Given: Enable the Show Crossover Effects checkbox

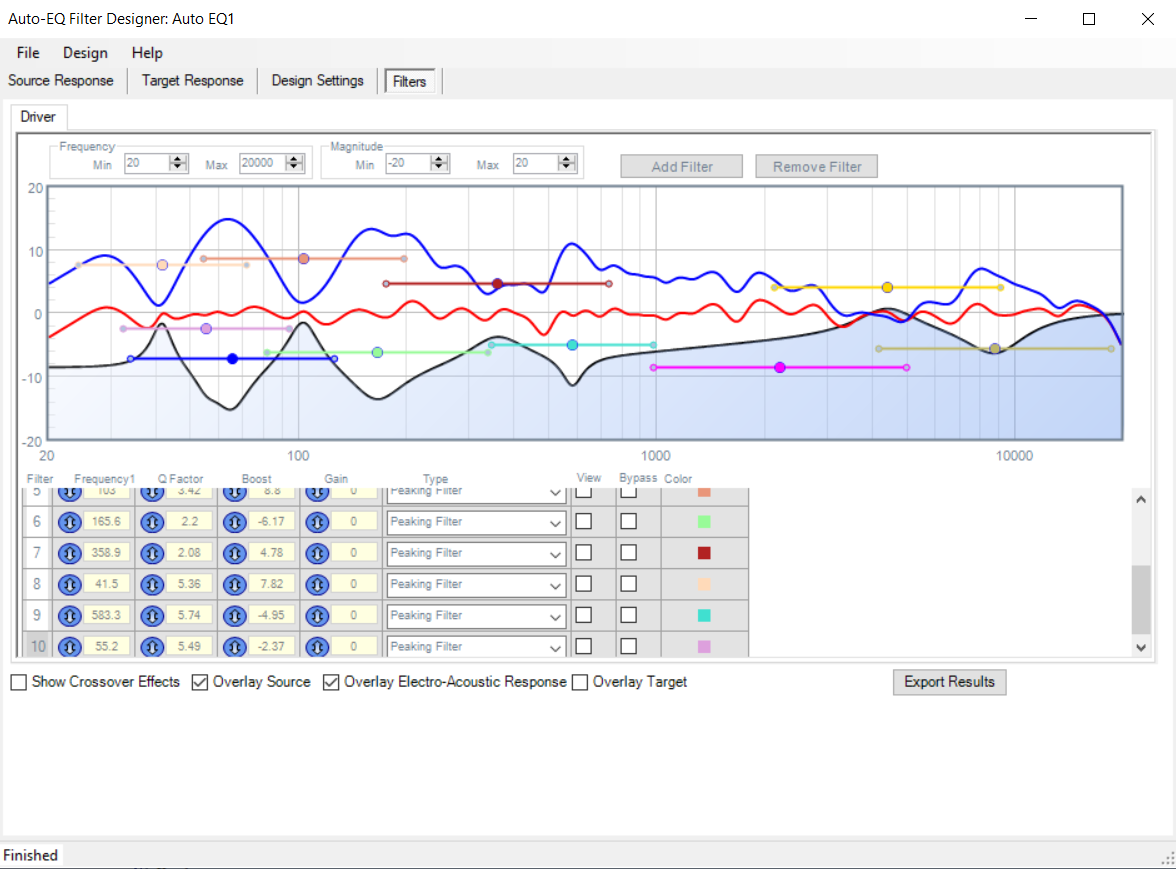Looking at the screenshot, I should 19,682.
